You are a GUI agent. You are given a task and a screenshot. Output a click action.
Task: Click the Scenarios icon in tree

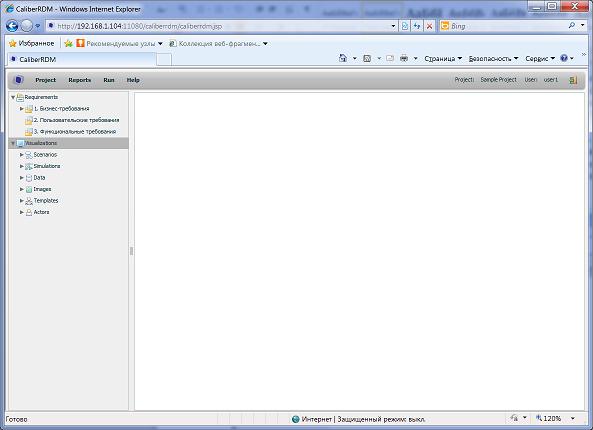[29, 155]
